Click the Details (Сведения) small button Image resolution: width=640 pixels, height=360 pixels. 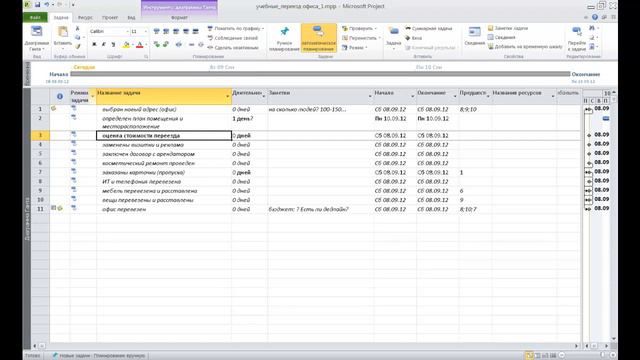coord(502,37)
